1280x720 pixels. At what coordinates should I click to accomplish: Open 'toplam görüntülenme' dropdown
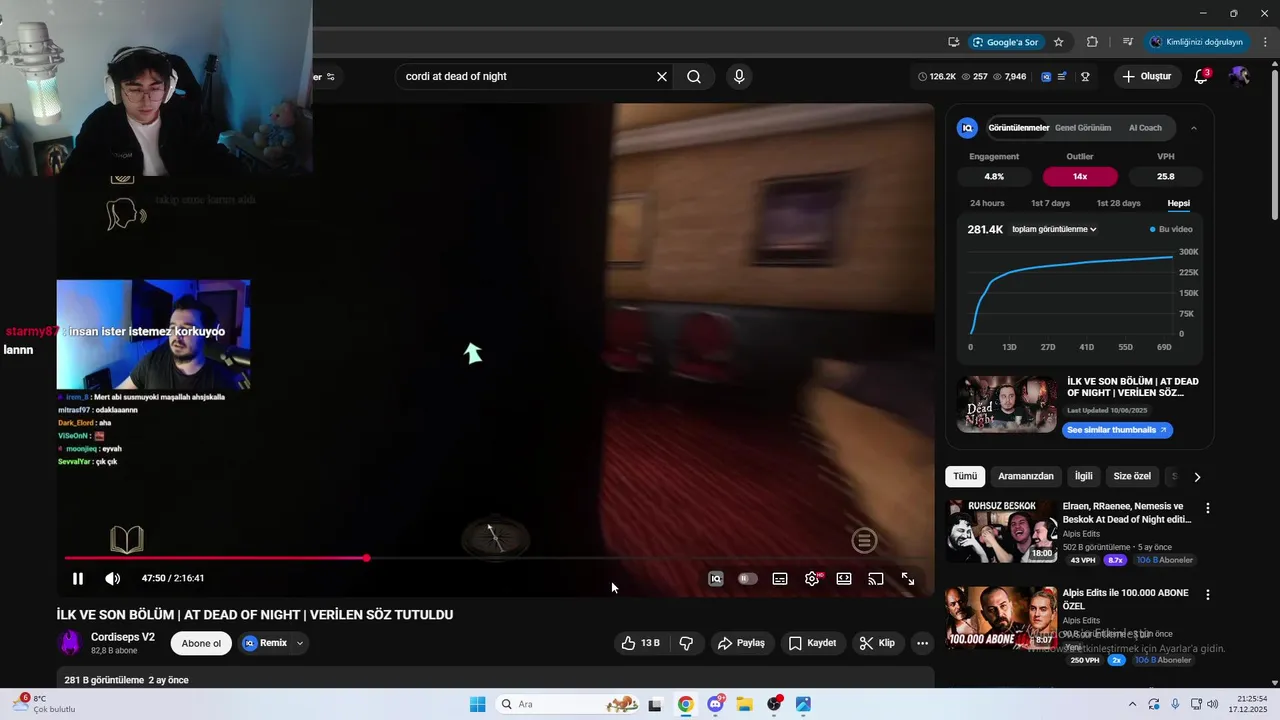point(1054,229)
